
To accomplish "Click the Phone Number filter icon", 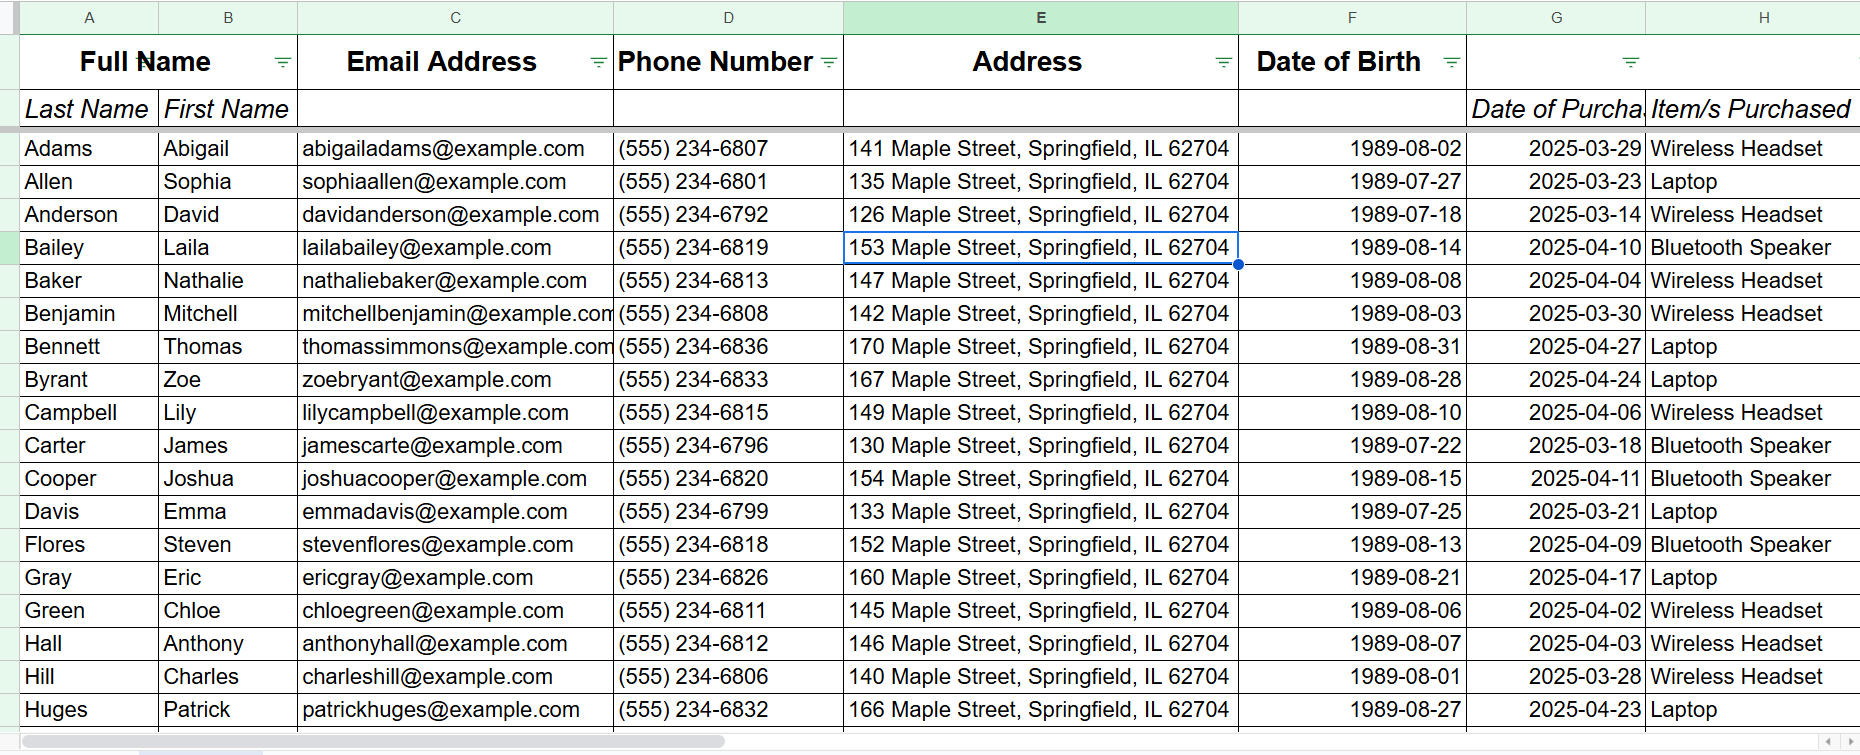I will 829,63.
